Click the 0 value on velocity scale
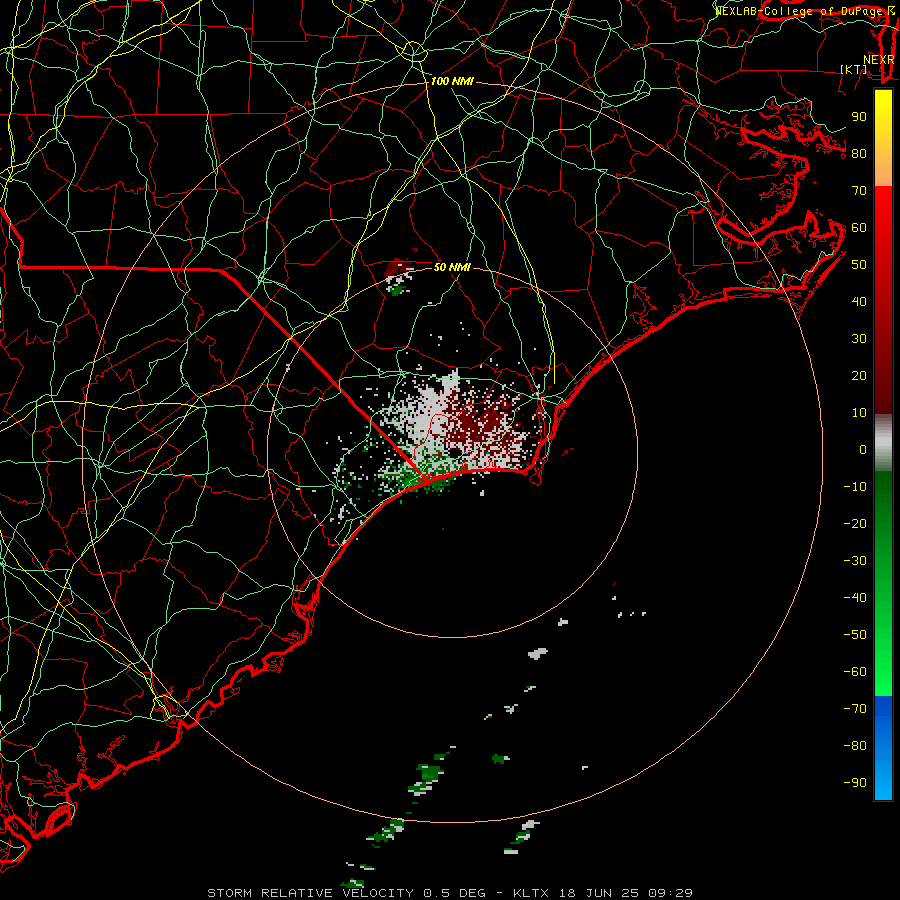This screenshot has height=900, width=900. 863,450
